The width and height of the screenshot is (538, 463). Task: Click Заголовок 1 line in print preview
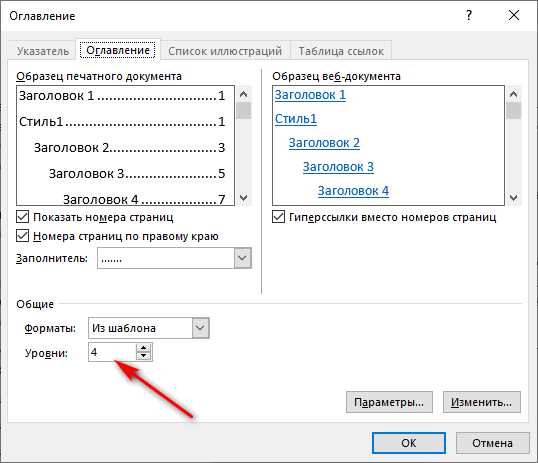[122, 96]
